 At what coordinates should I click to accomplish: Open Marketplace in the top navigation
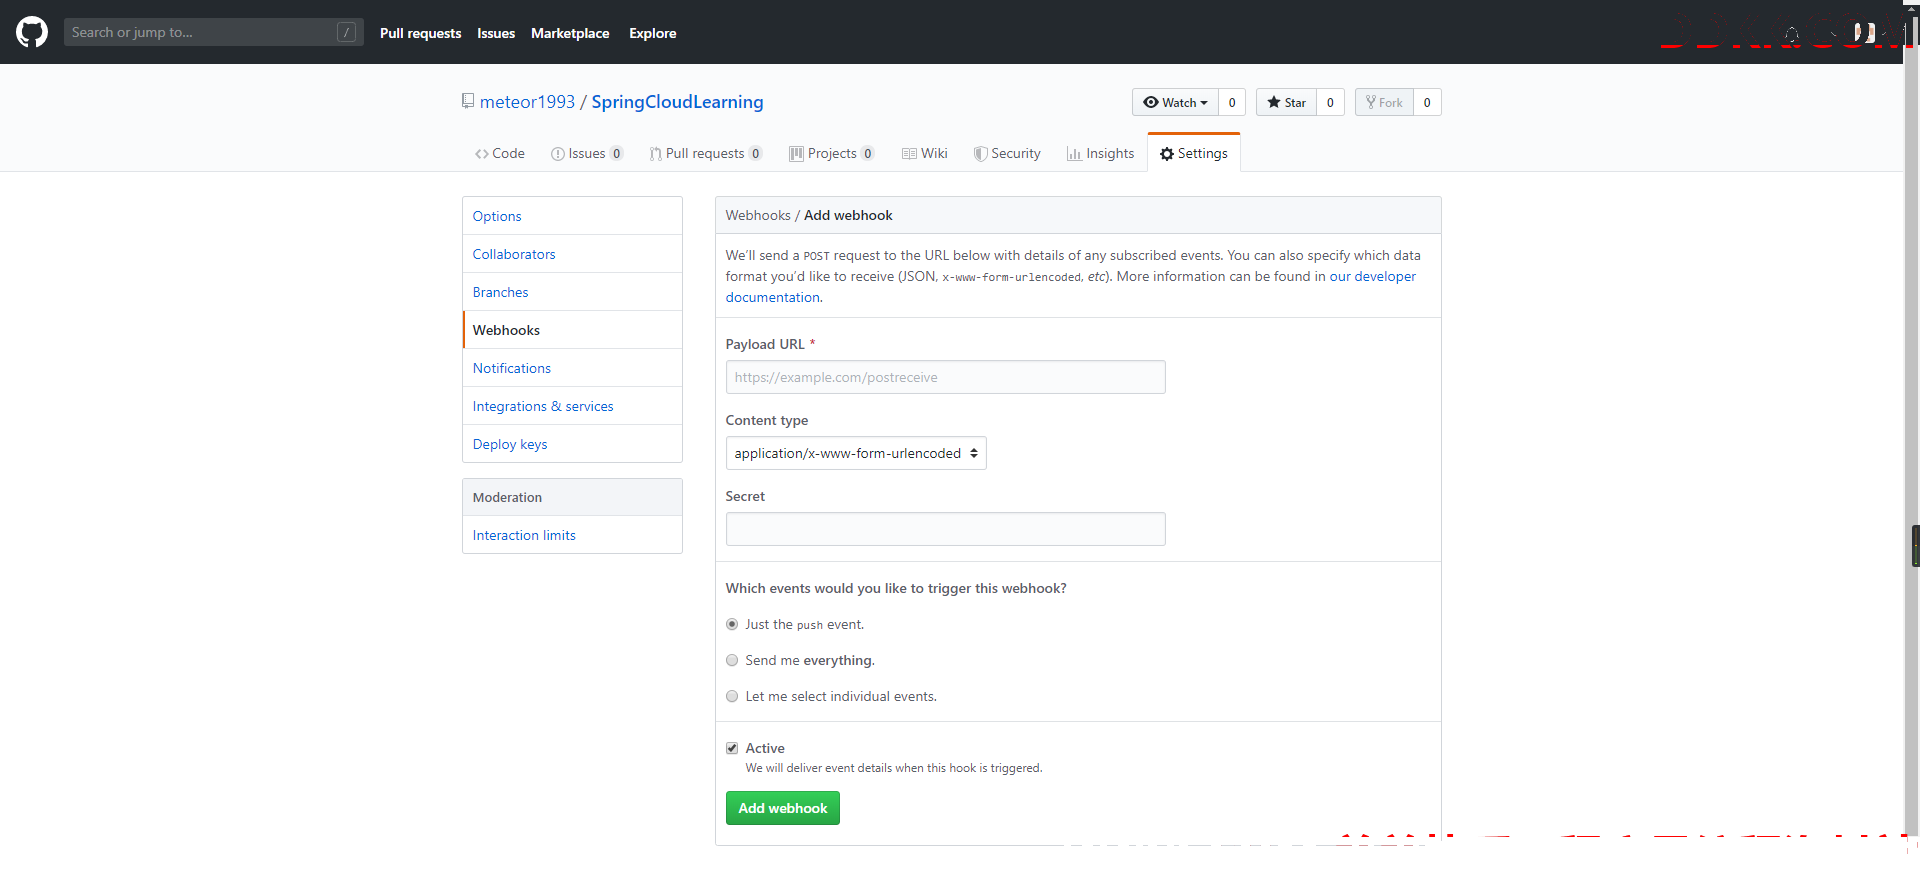pyautogui.click(x=570, y=33)
